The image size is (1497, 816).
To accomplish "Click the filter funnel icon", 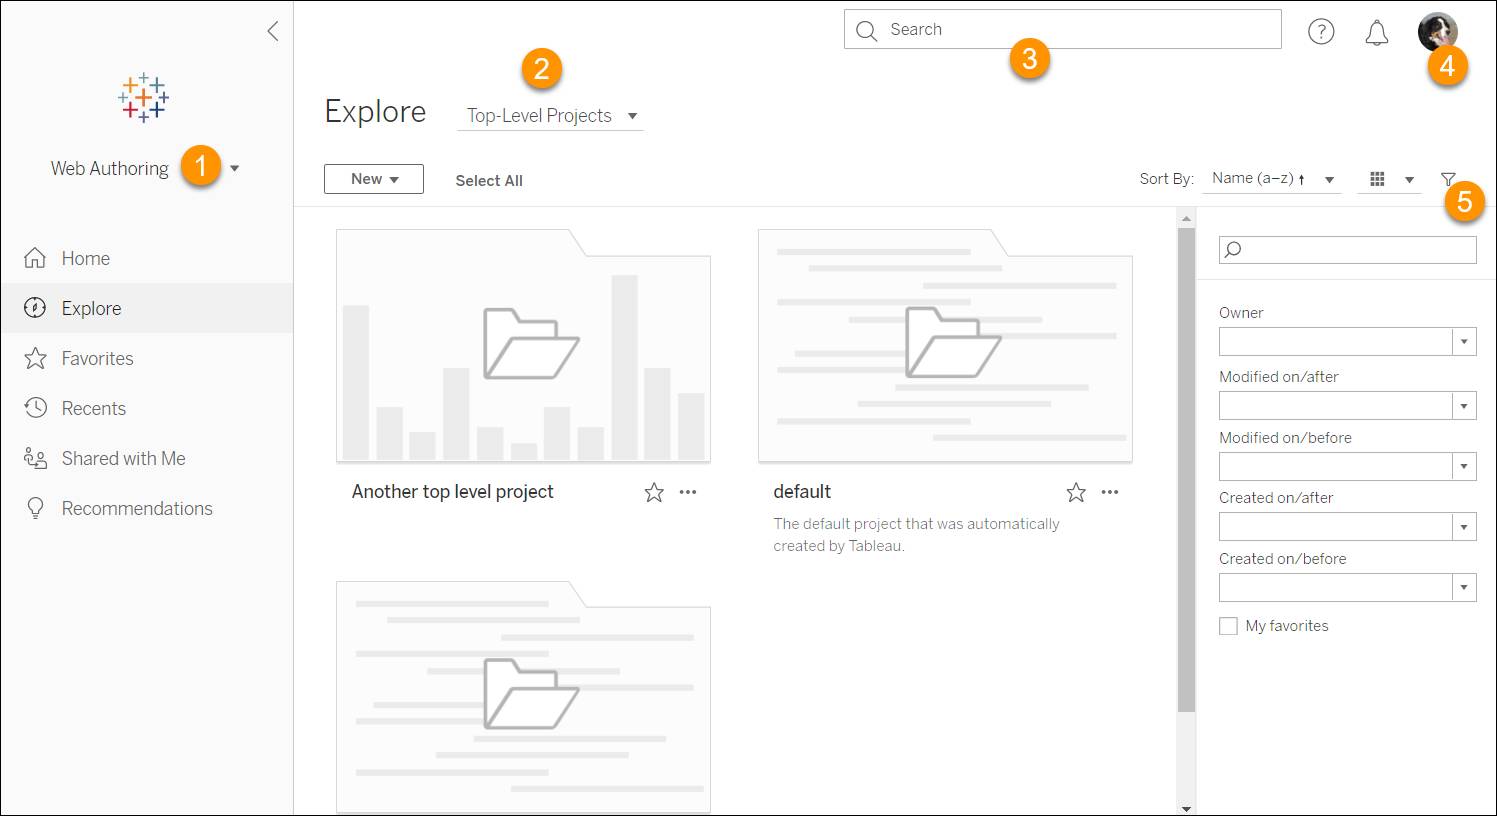I will (1448, 179).
